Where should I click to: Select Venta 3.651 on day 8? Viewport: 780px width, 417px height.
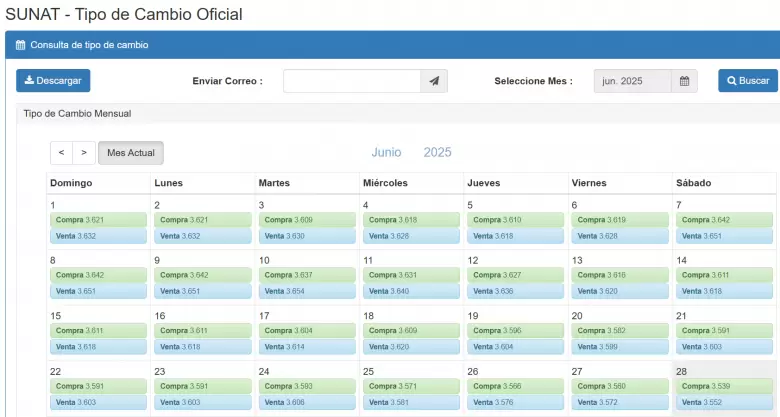coord(98,291)
